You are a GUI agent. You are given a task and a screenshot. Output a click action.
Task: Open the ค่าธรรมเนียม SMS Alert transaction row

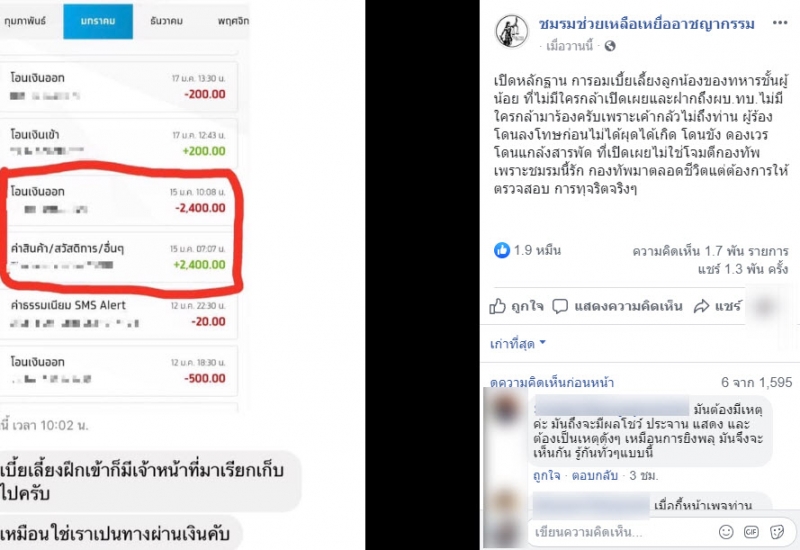click(x=119, y=313)
